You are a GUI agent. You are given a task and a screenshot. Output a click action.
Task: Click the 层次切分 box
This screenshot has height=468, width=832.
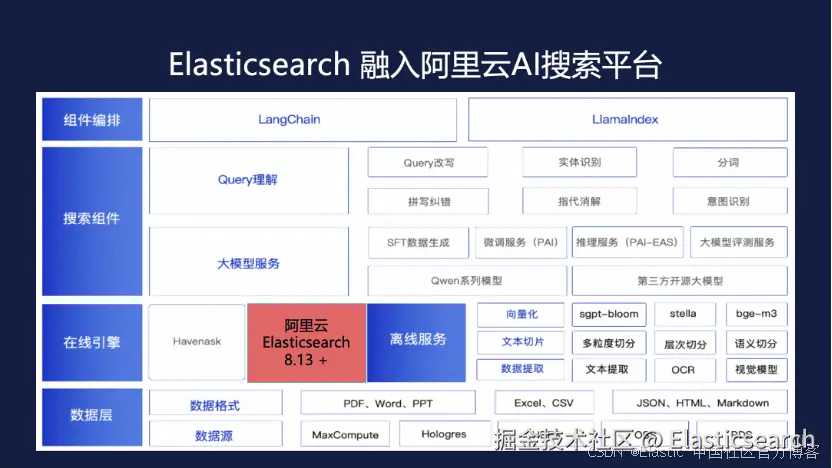685,344
